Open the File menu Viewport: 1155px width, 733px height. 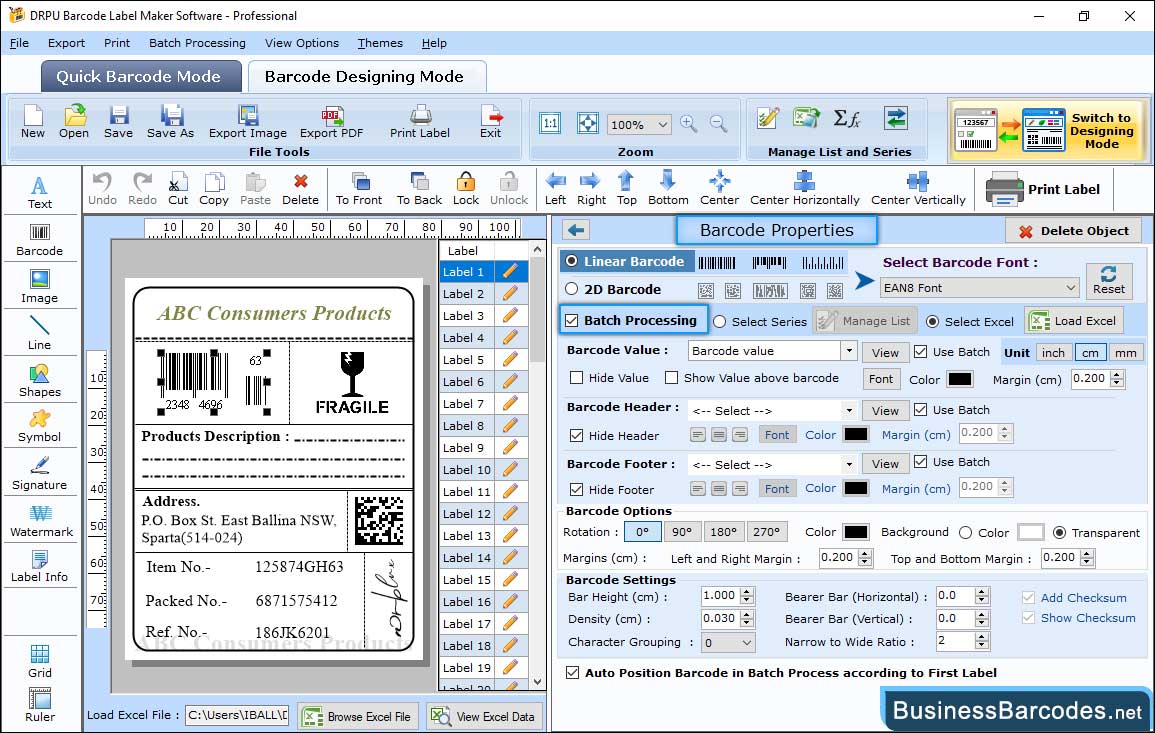click(19, 43)
